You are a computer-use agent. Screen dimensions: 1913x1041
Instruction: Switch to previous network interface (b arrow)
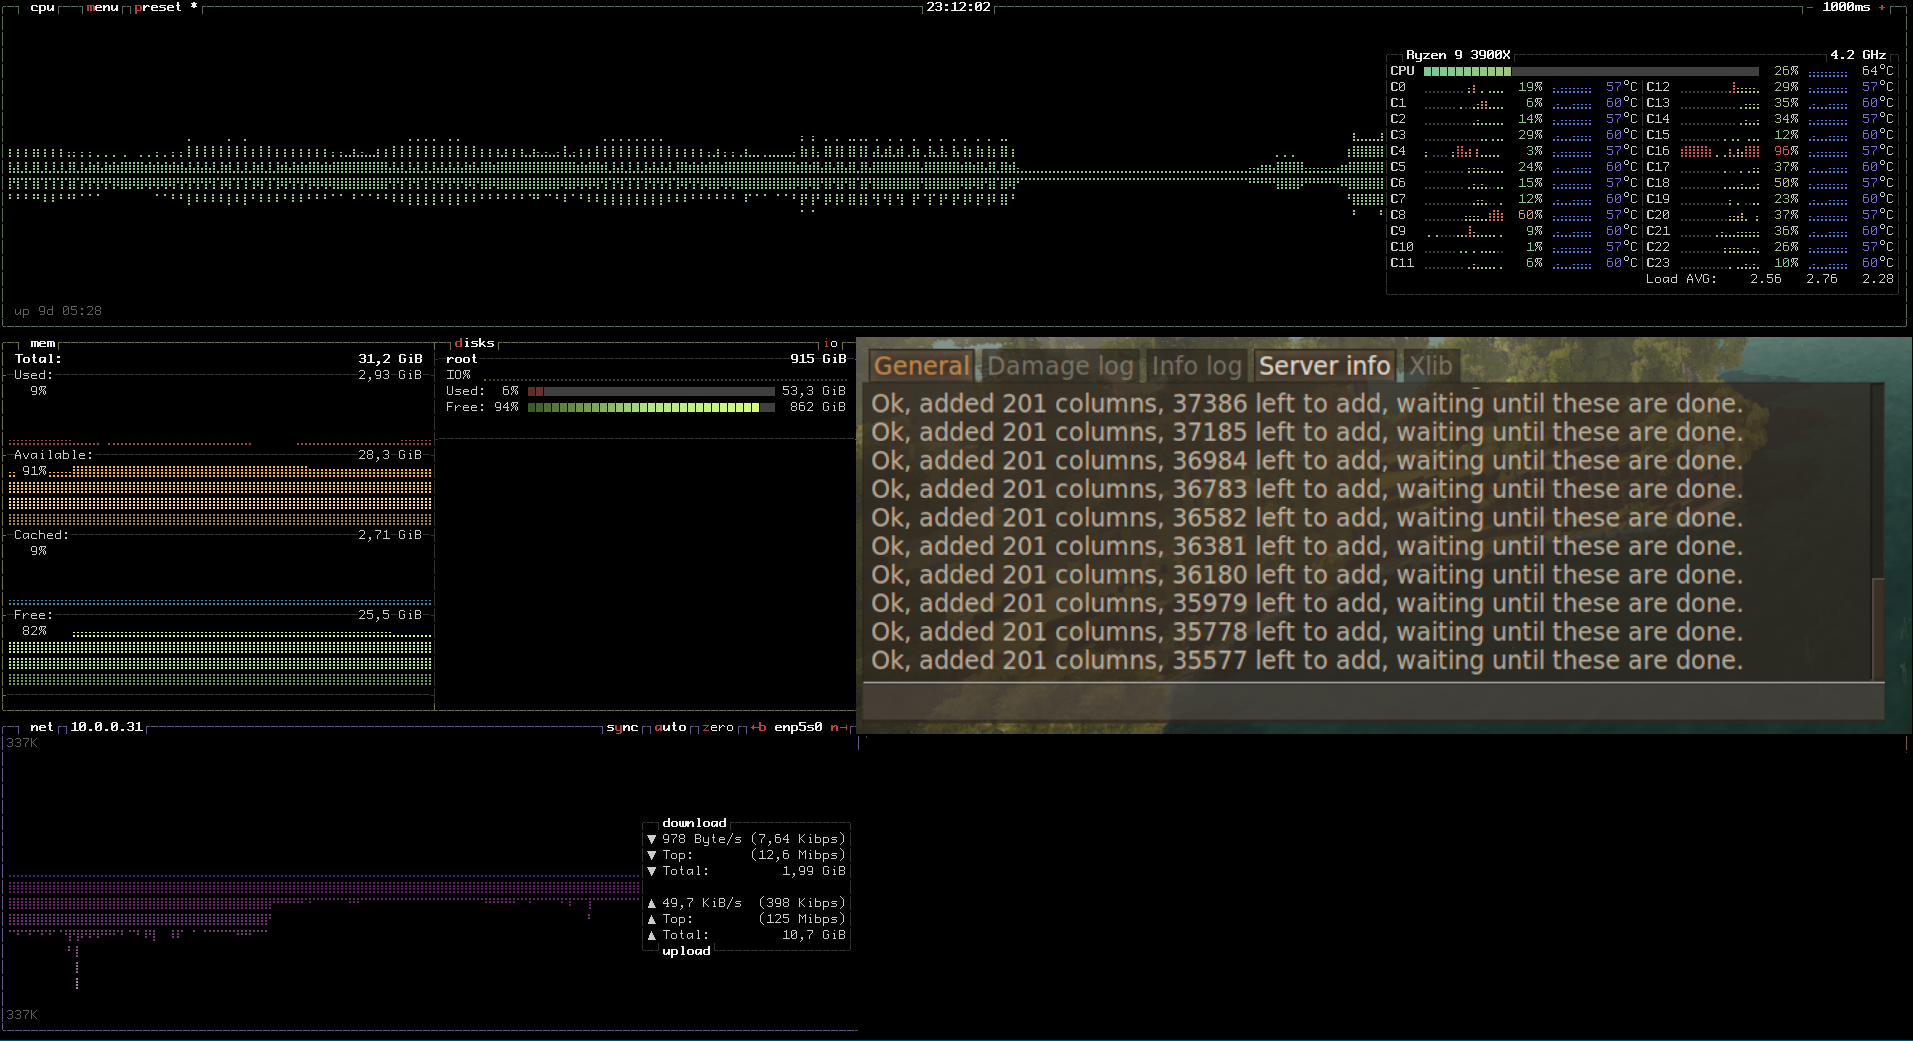point(758,727)
